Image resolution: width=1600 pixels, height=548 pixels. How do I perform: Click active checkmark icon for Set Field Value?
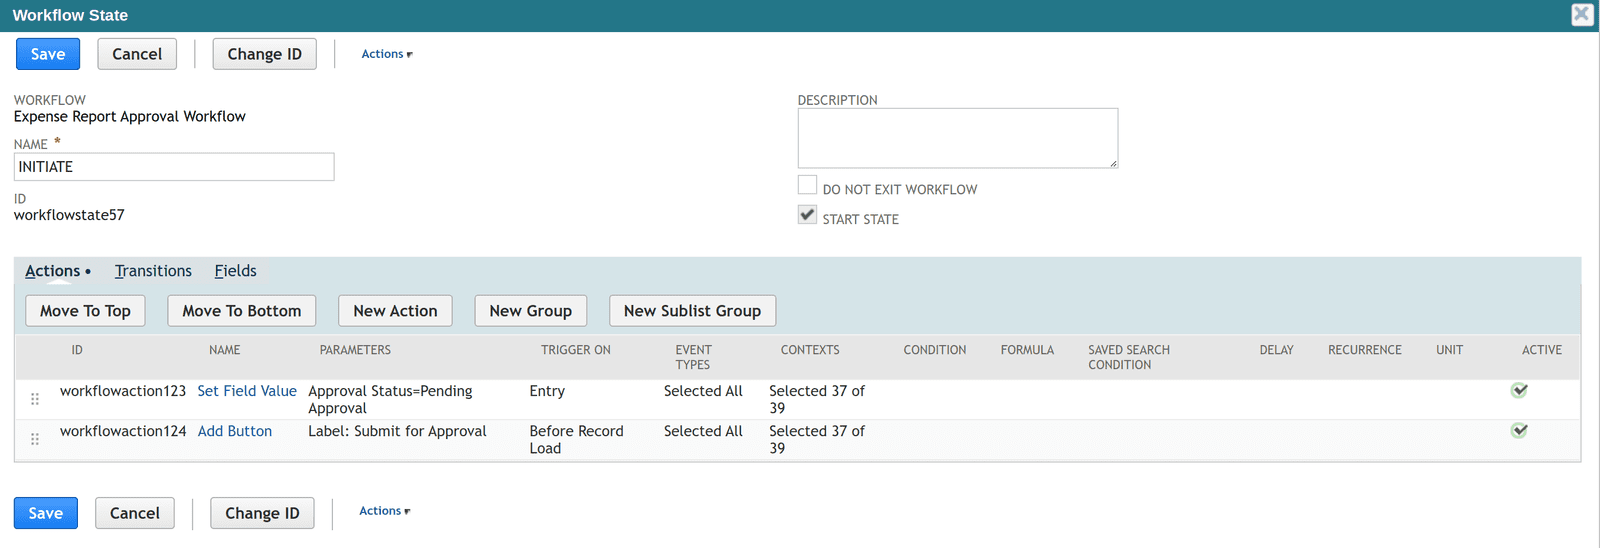click(1519, 390)
